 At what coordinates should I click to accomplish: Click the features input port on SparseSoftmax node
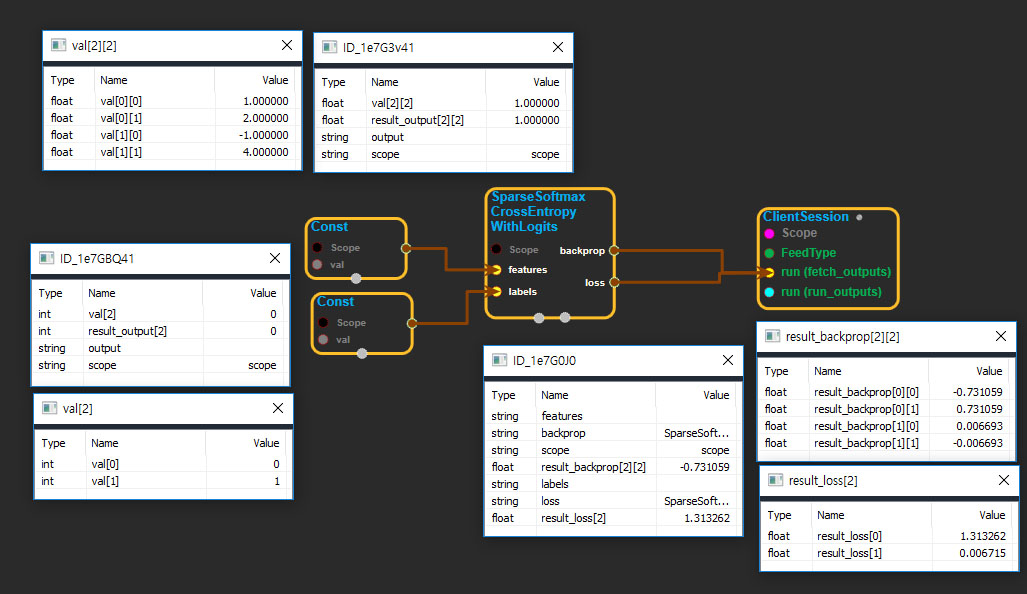pos(495,270)
